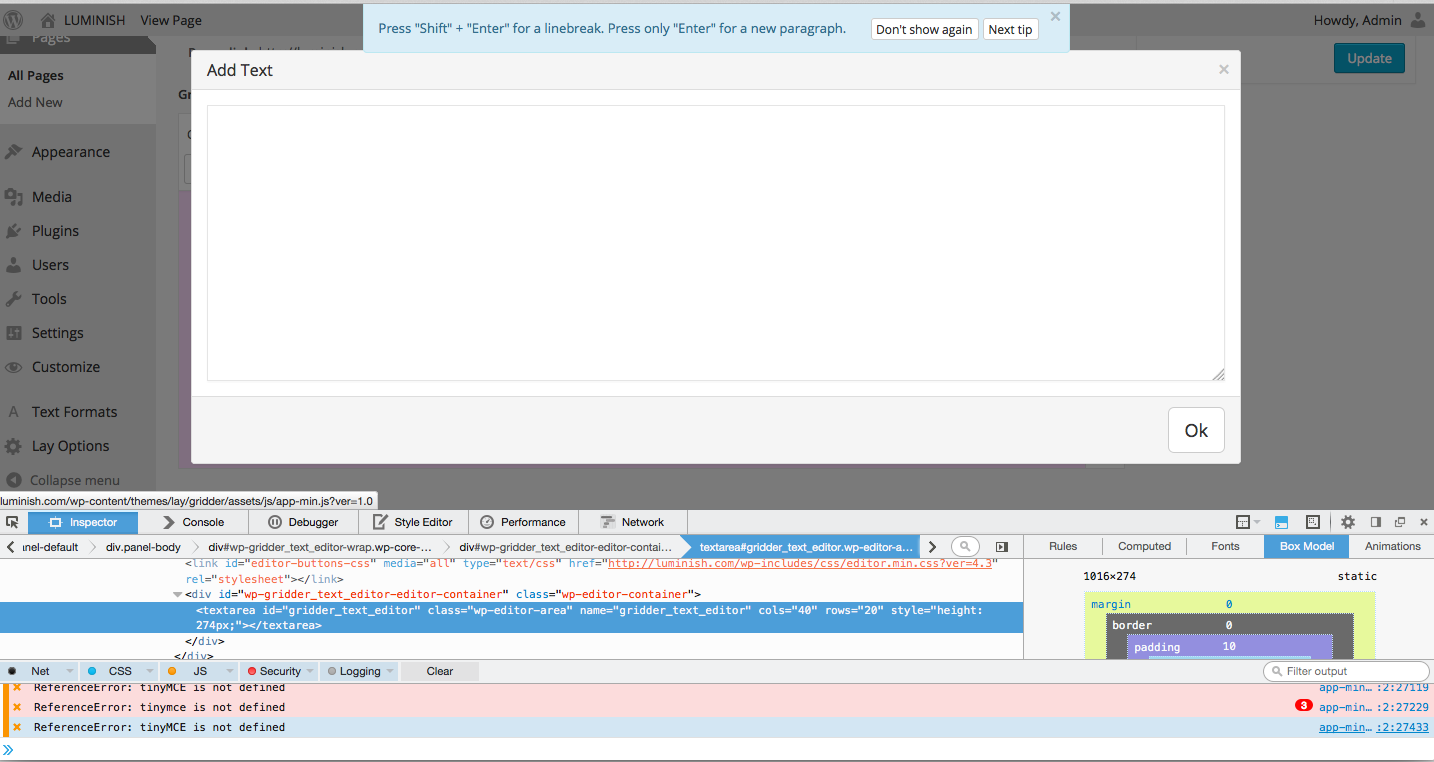This screenshot has height=762, width=1434.
Task: Open Responsive Design Mode icon
Action: point(1312,521)
